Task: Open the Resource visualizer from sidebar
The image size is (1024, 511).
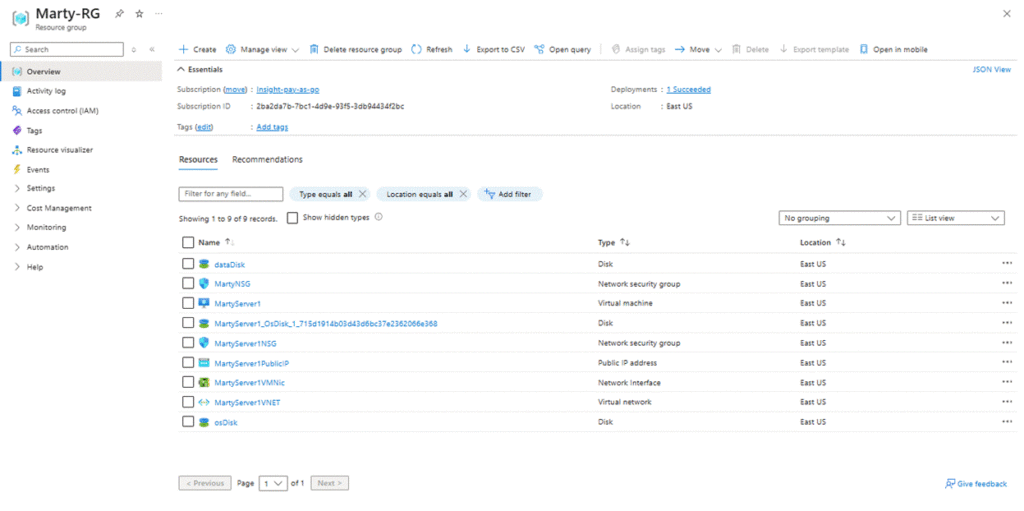Action: click(59, 150)
